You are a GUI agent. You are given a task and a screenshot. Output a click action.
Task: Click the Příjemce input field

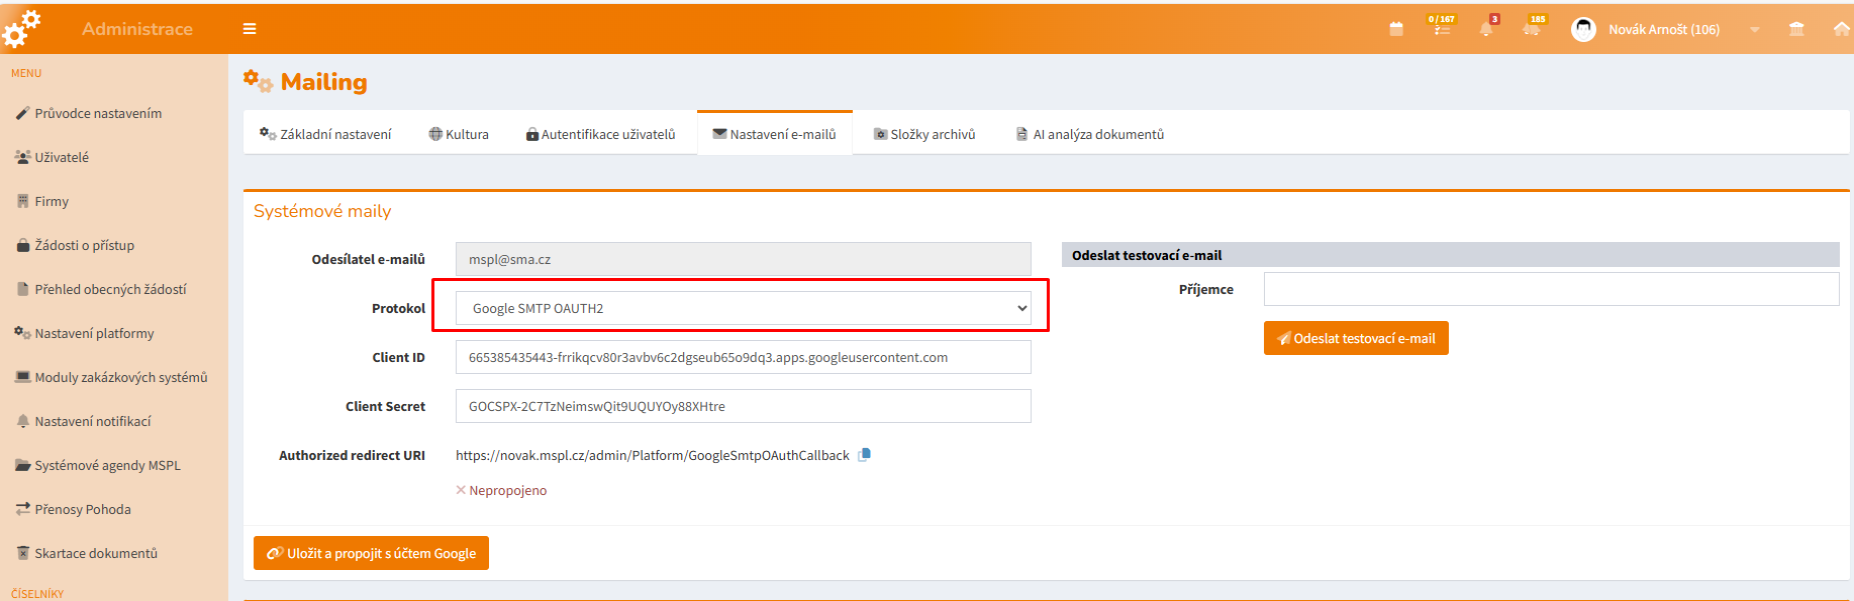(x=1550, y=289)
